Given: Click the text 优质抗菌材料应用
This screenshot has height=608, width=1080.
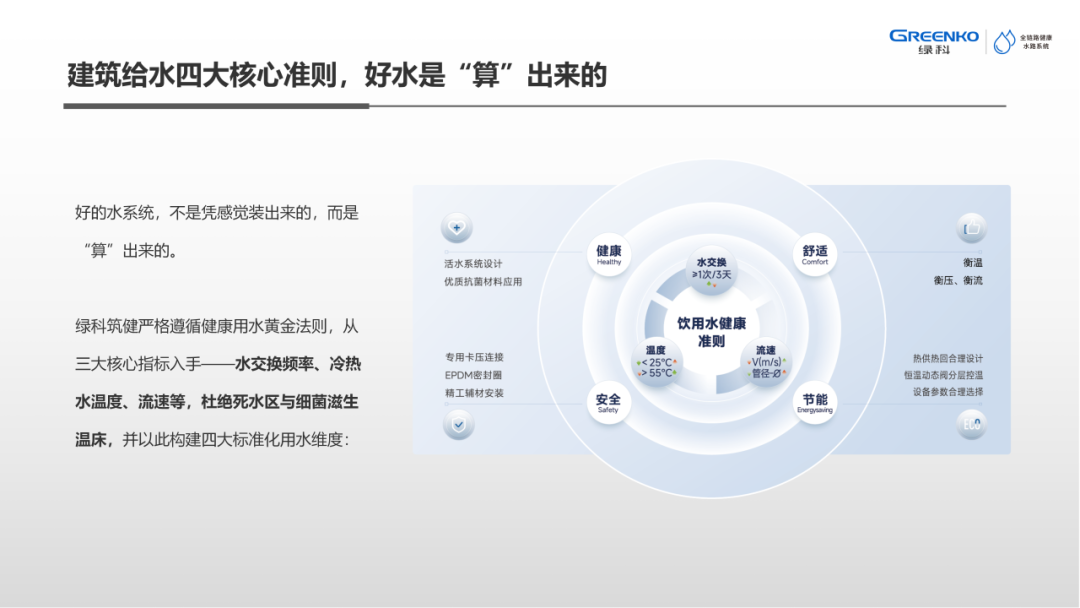Looking at the screenshot, I should tap(483, 282).
